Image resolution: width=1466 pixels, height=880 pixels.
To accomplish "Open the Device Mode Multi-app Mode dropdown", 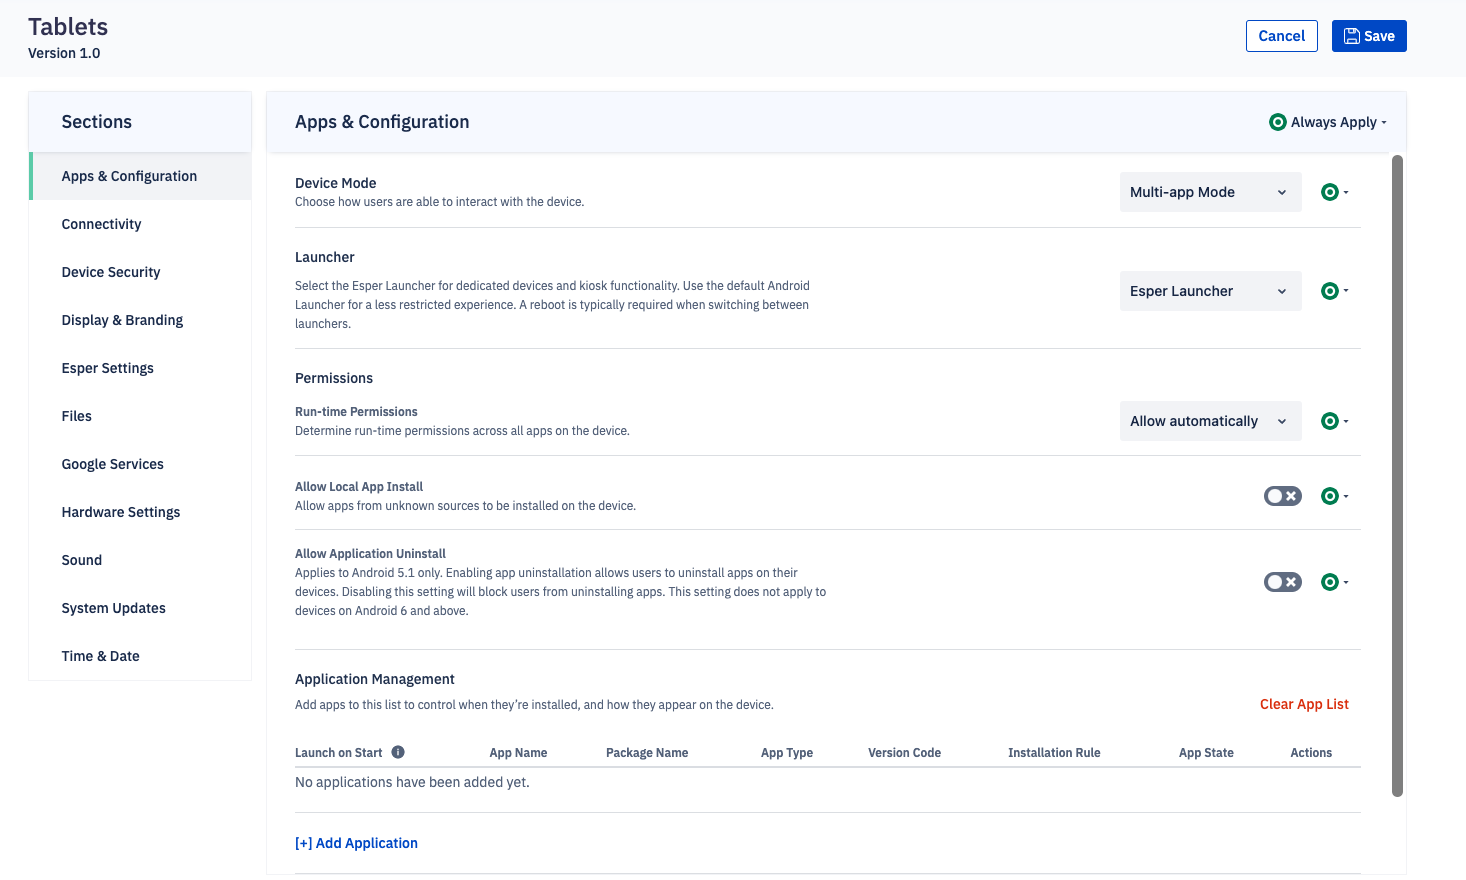I will tap(1210, 192).
